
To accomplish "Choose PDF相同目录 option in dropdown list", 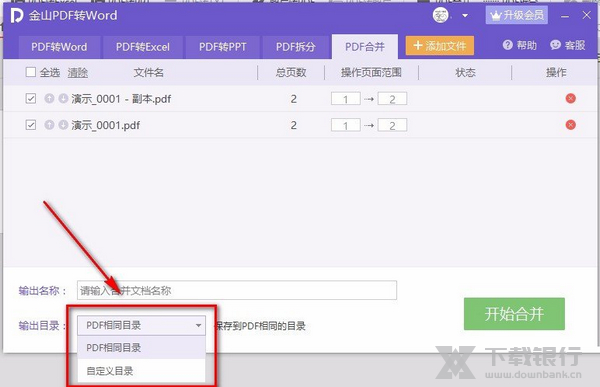I will (142, 348).
